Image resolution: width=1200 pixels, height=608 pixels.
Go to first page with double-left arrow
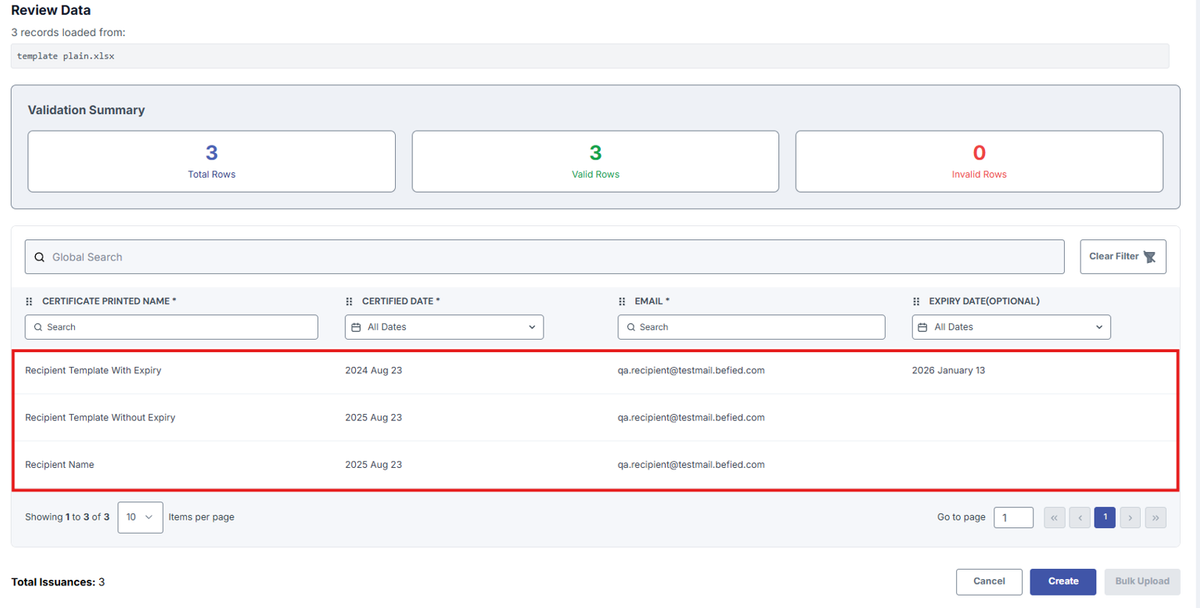[1054, 517]
